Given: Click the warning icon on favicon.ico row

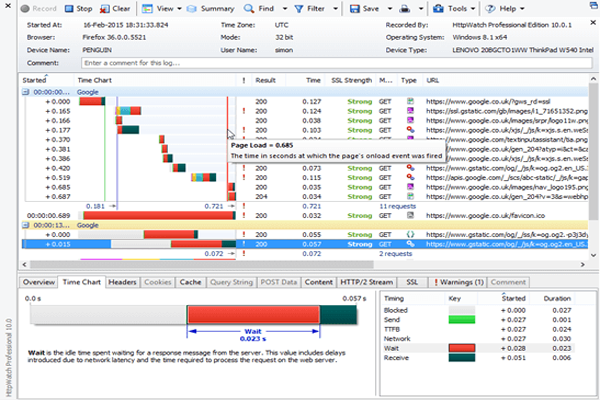Looking at the screenshot, I should tap(243, 214).
